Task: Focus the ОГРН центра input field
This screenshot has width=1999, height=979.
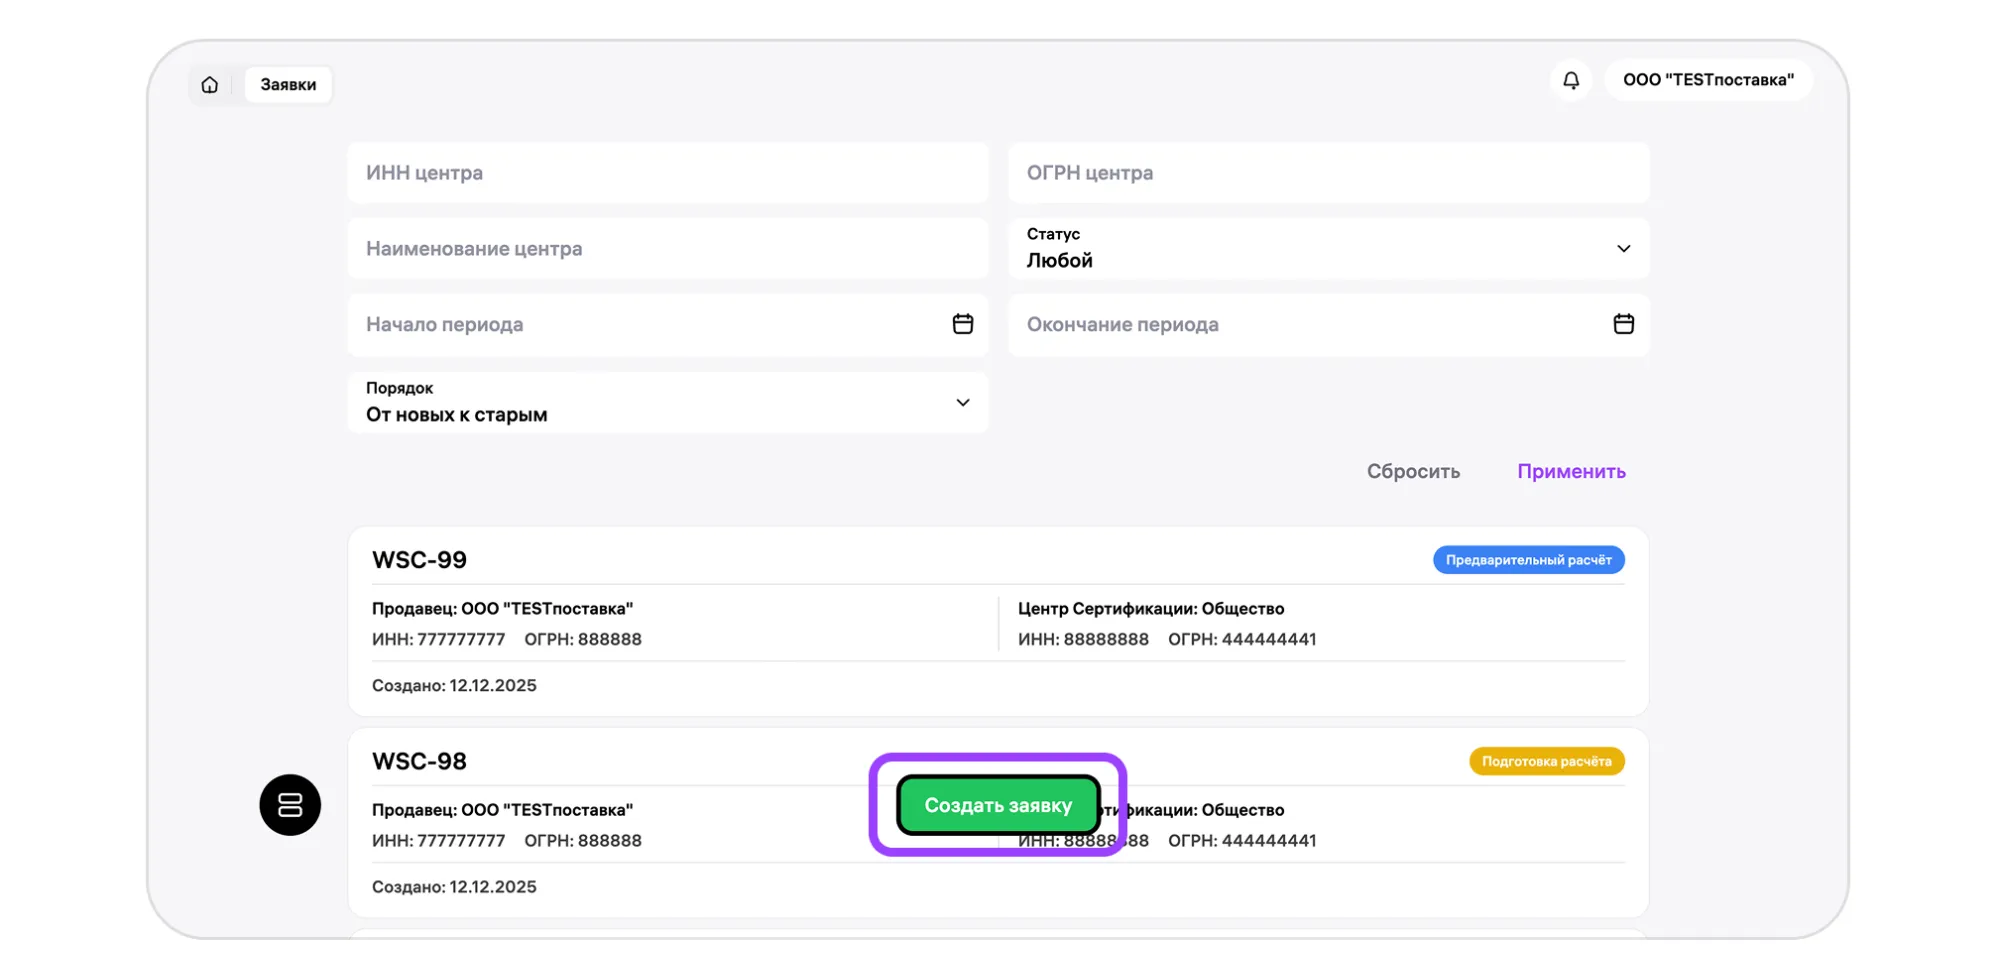Action: coord(1328,173)
